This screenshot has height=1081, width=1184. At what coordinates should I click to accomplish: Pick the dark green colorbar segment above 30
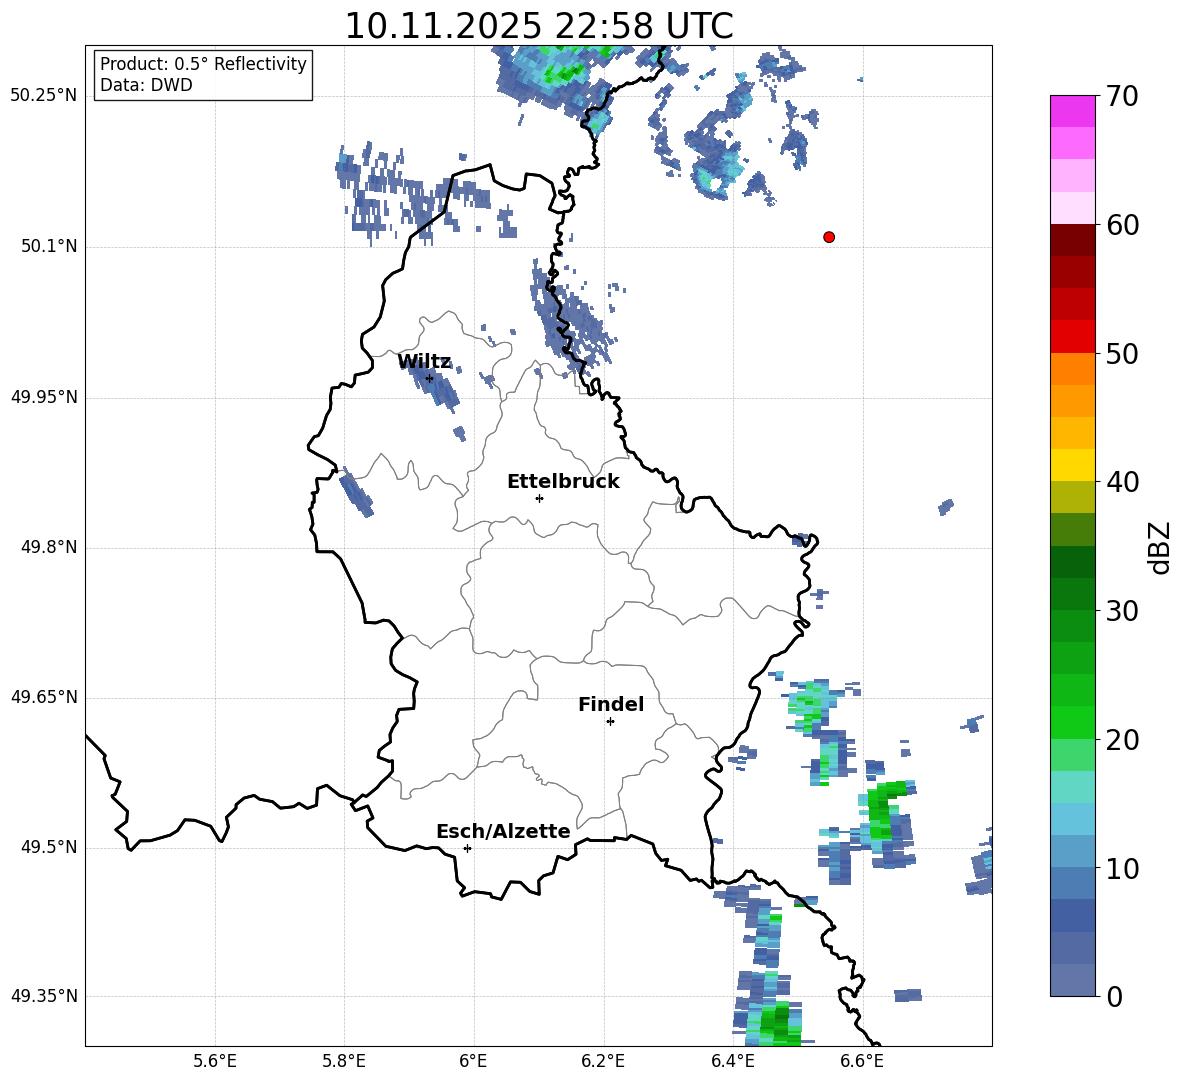(1072, 594)
